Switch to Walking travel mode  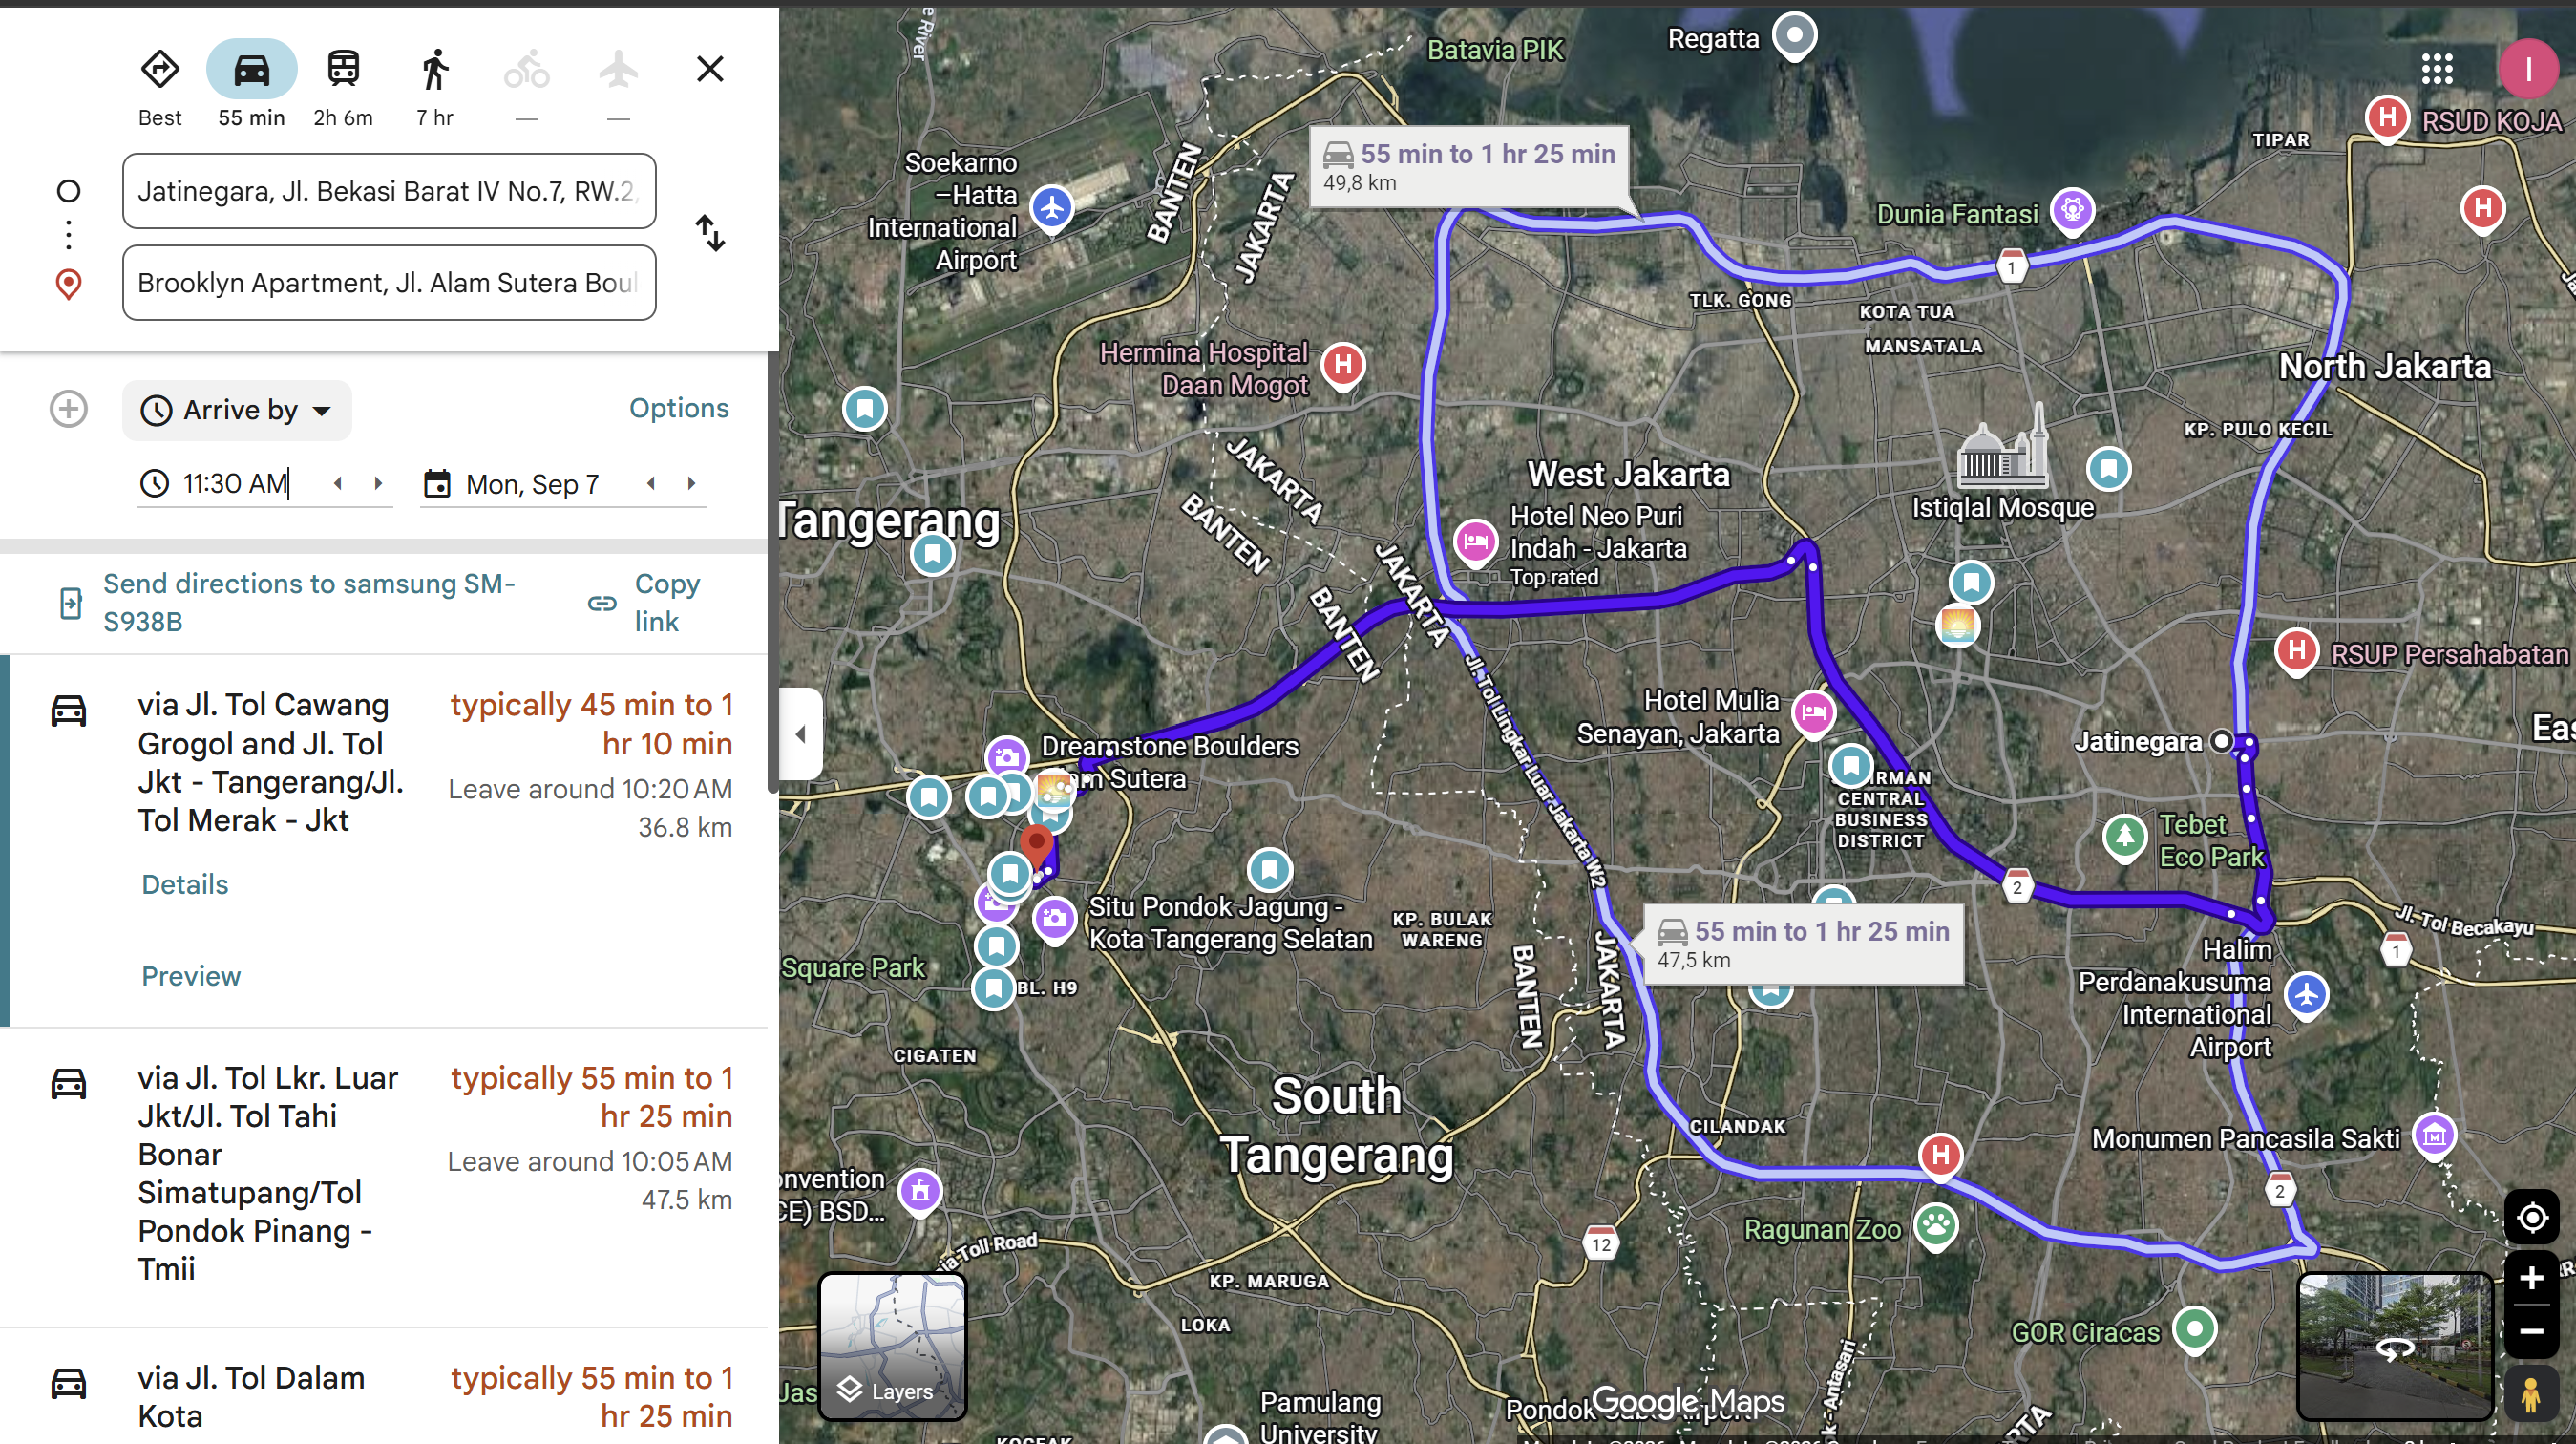tap(435, 70)
